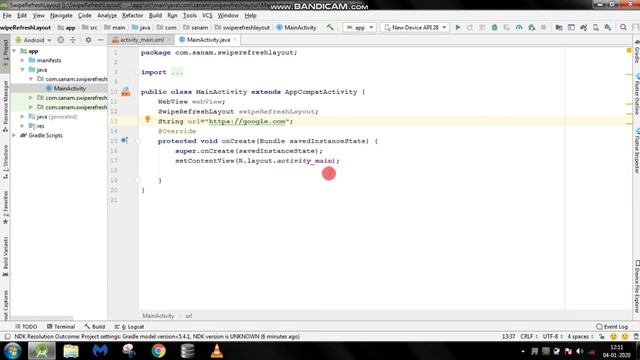Toggle the Project tool window side button
The width and height of the screenshot is (640, 360).
(5, 54)
